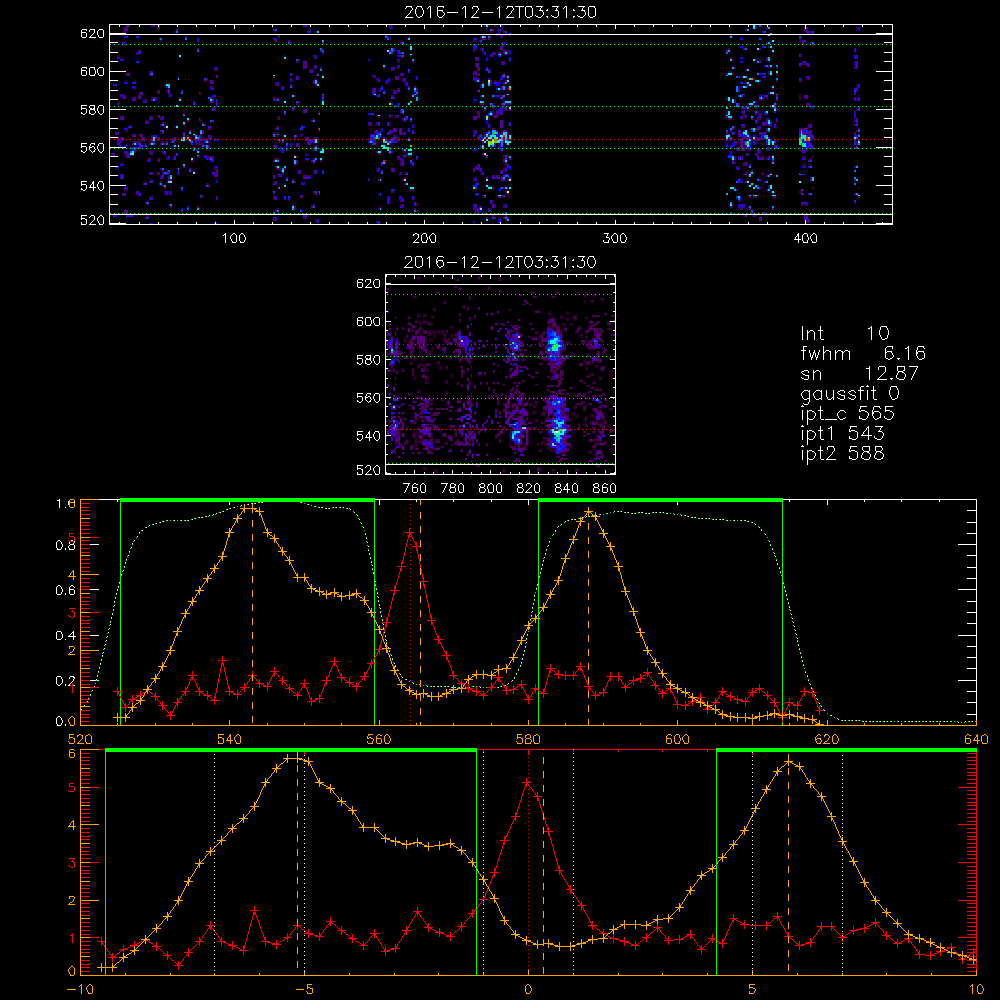Click x-axis label -5 of bottom profile plot
Viewport: 1000px width, 1000px height.
304,990
